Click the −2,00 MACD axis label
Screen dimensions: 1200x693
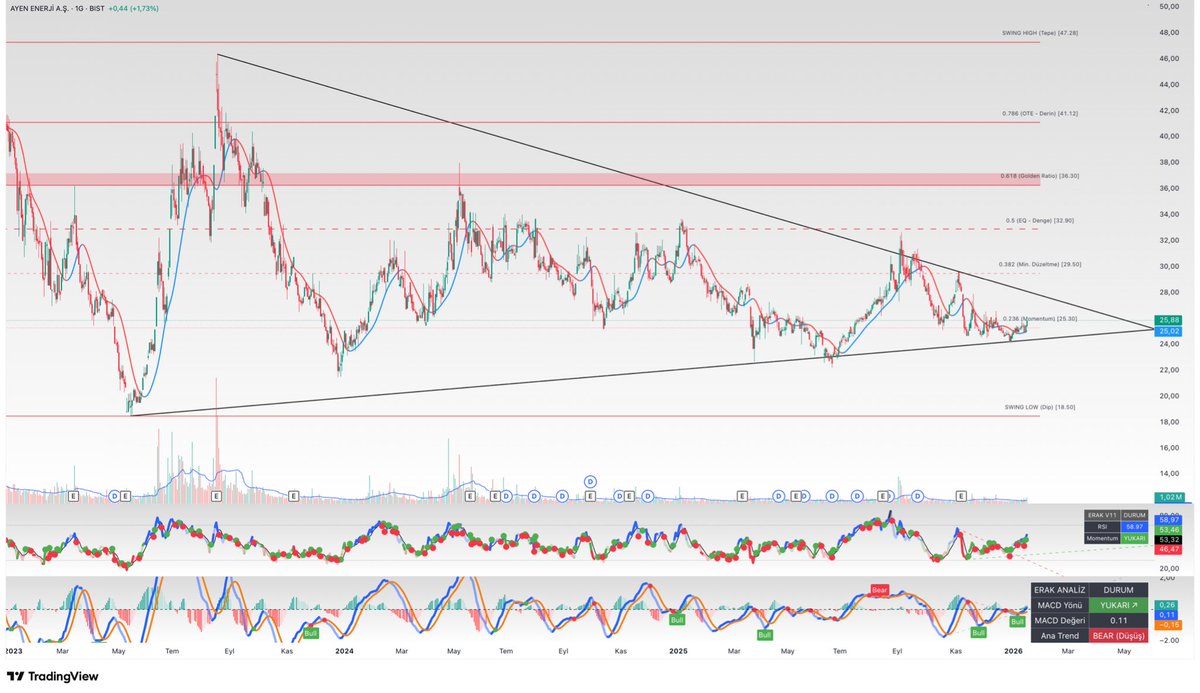(x=1169, y=640)
